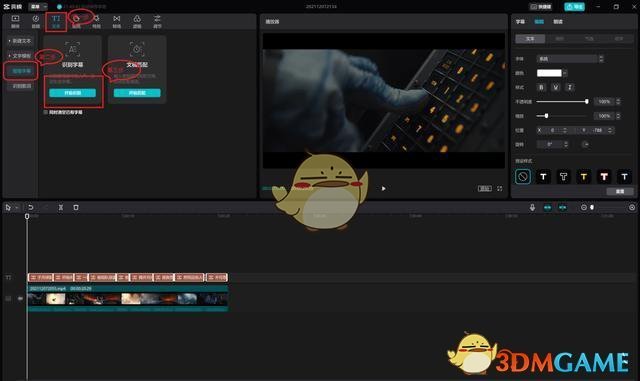Click the start matching button under script matching

click(x=137, y=93)
